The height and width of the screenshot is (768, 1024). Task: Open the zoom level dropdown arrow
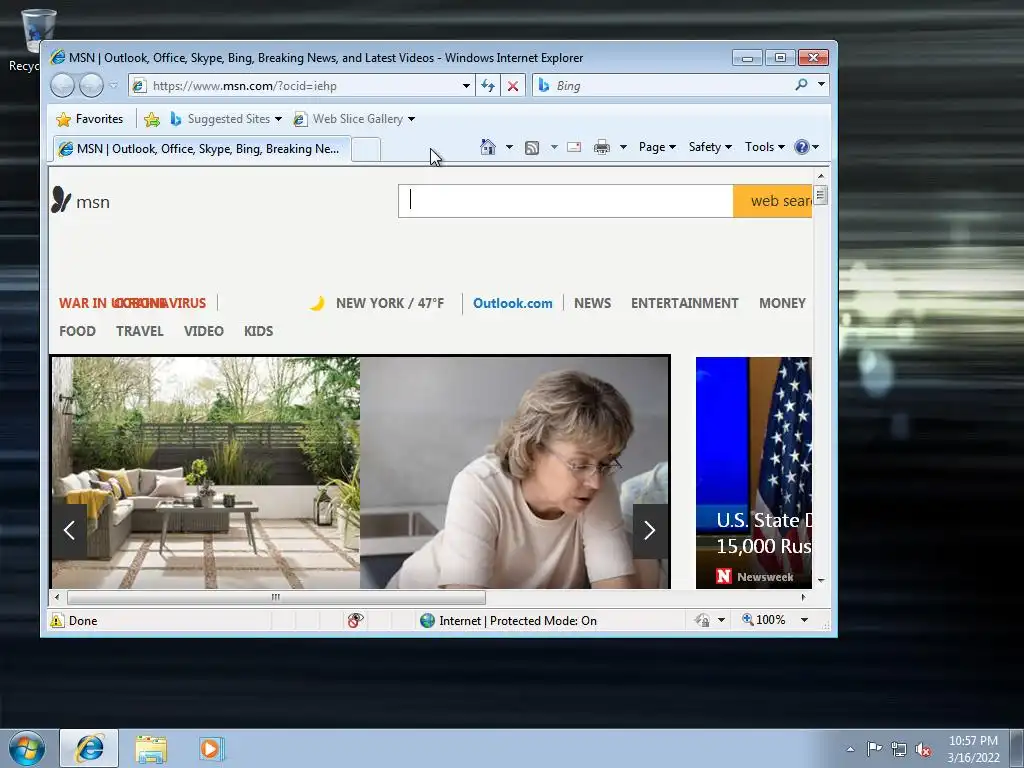click(805, 620)
